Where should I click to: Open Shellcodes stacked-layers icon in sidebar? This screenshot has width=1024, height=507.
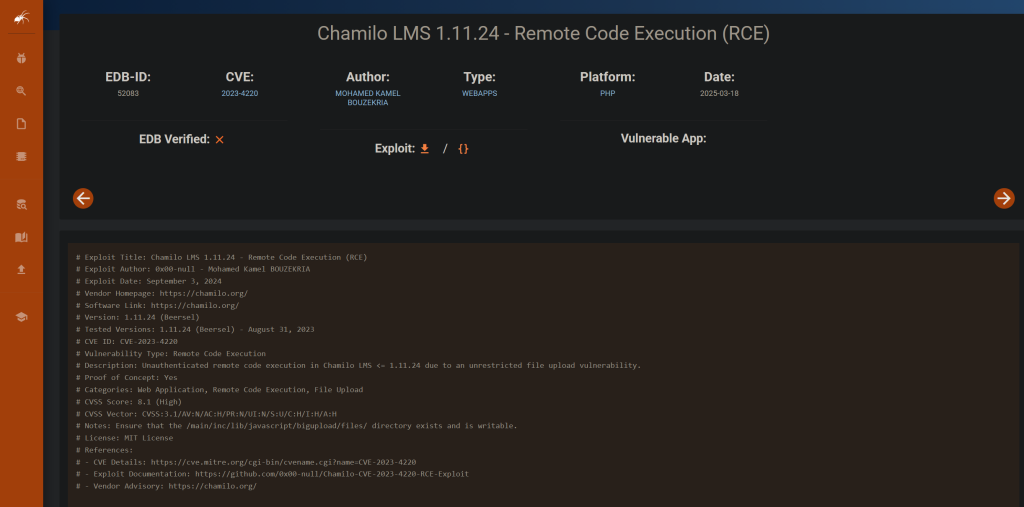pos(21,157)
